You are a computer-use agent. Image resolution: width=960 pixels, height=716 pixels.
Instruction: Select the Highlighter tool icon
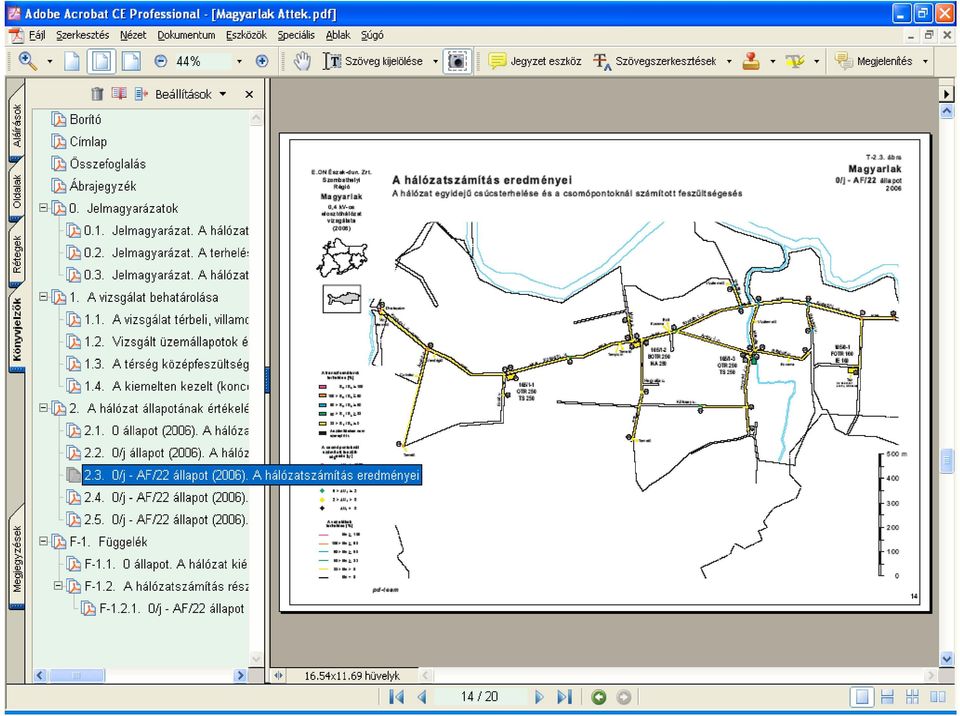click(795, 61)
